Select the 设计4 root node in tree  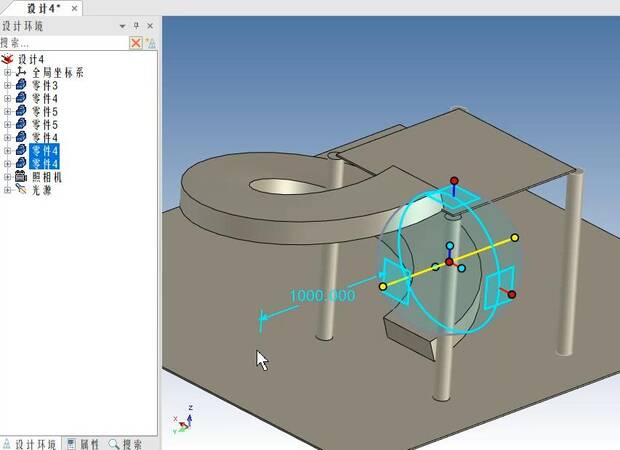(x=31, y=60)
